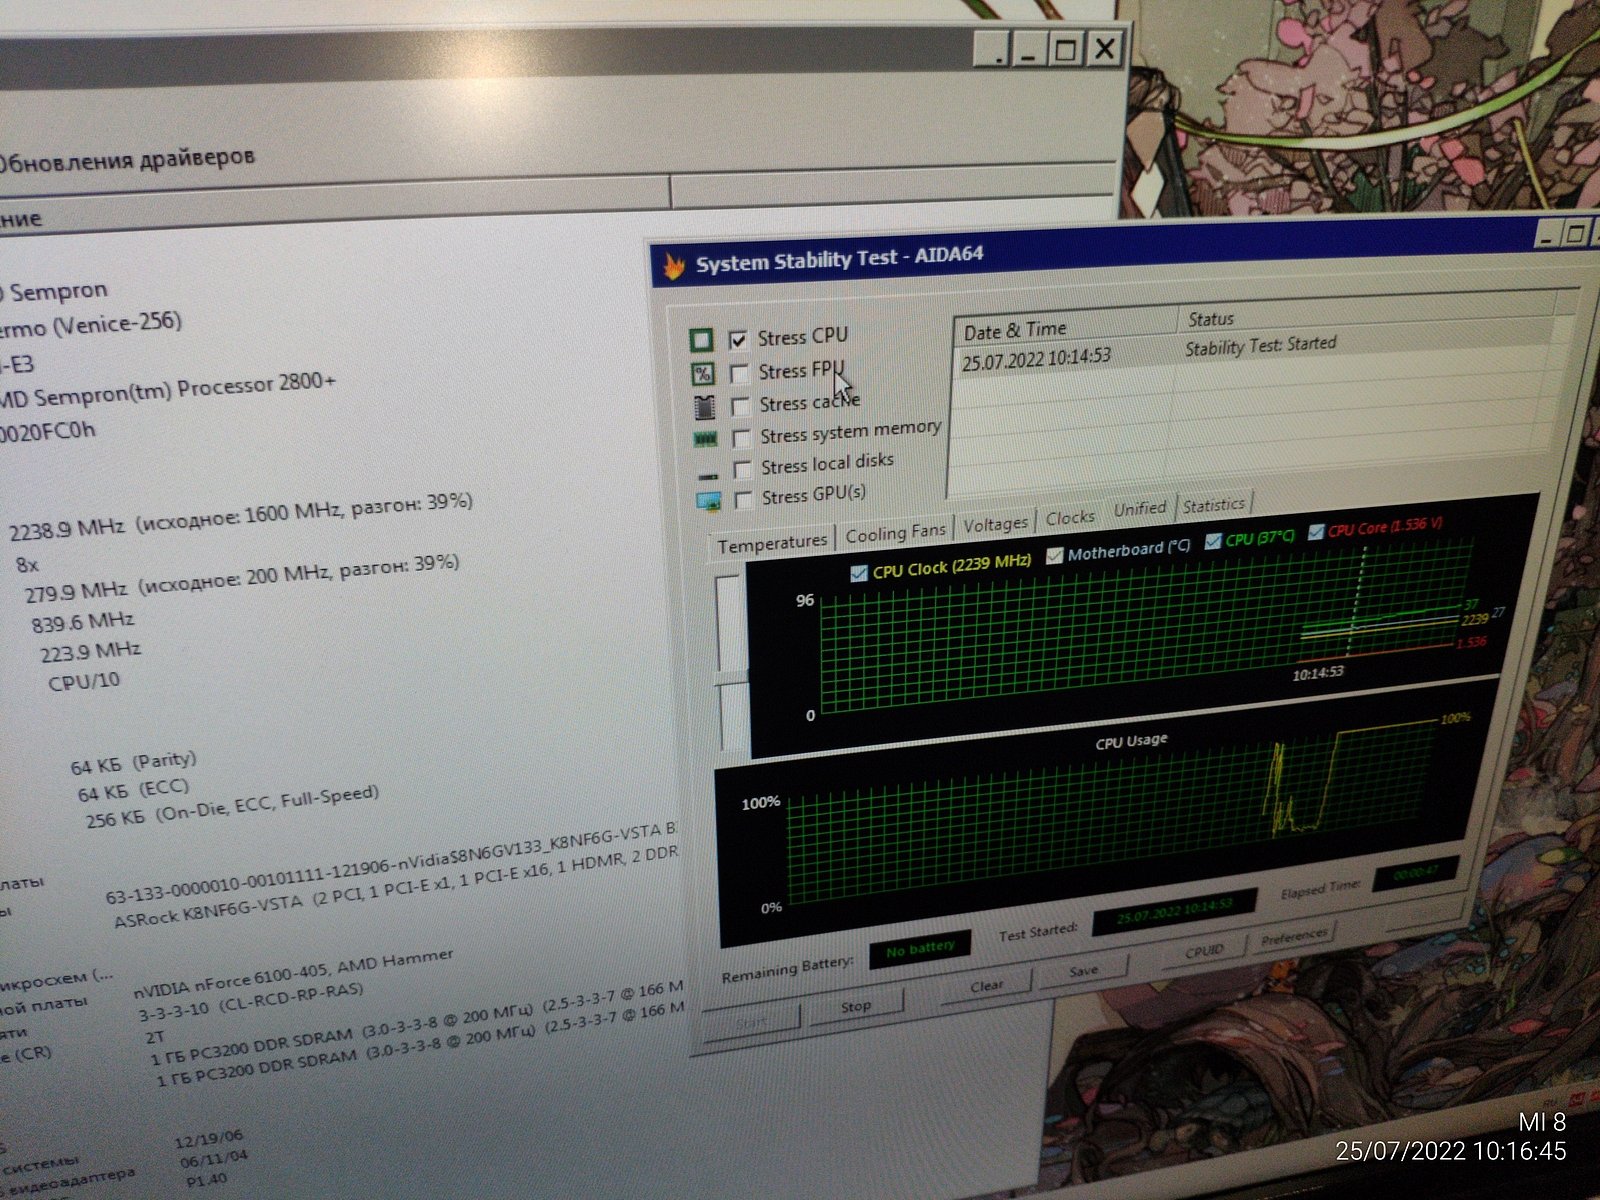This screenshot has height=1200, width=1600.
Task: Click the Clear button
Action: click(x=986, y=985)
